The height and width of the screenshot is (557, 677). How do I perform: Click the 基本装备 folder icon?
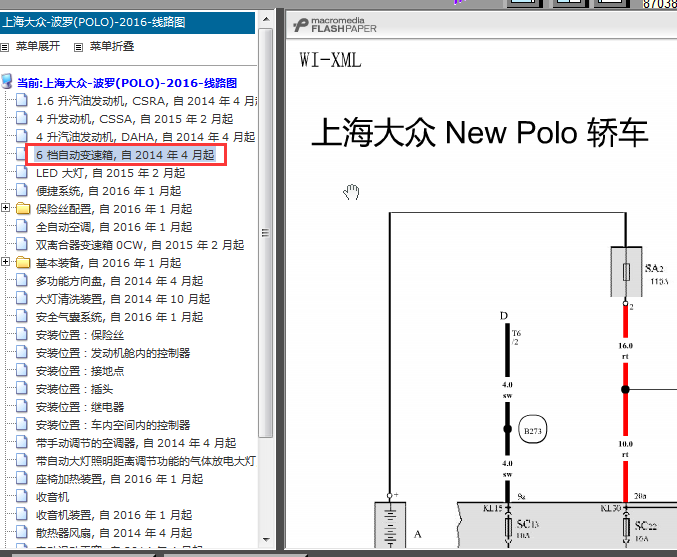click(23, 263)
